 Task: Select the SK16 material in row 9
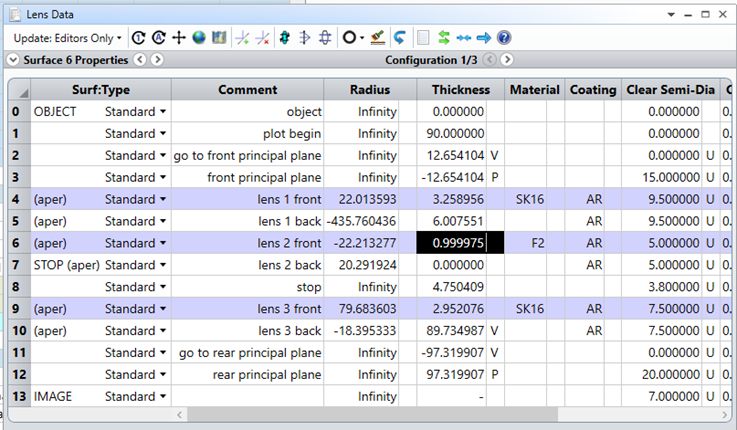click(x=526, y=309)
